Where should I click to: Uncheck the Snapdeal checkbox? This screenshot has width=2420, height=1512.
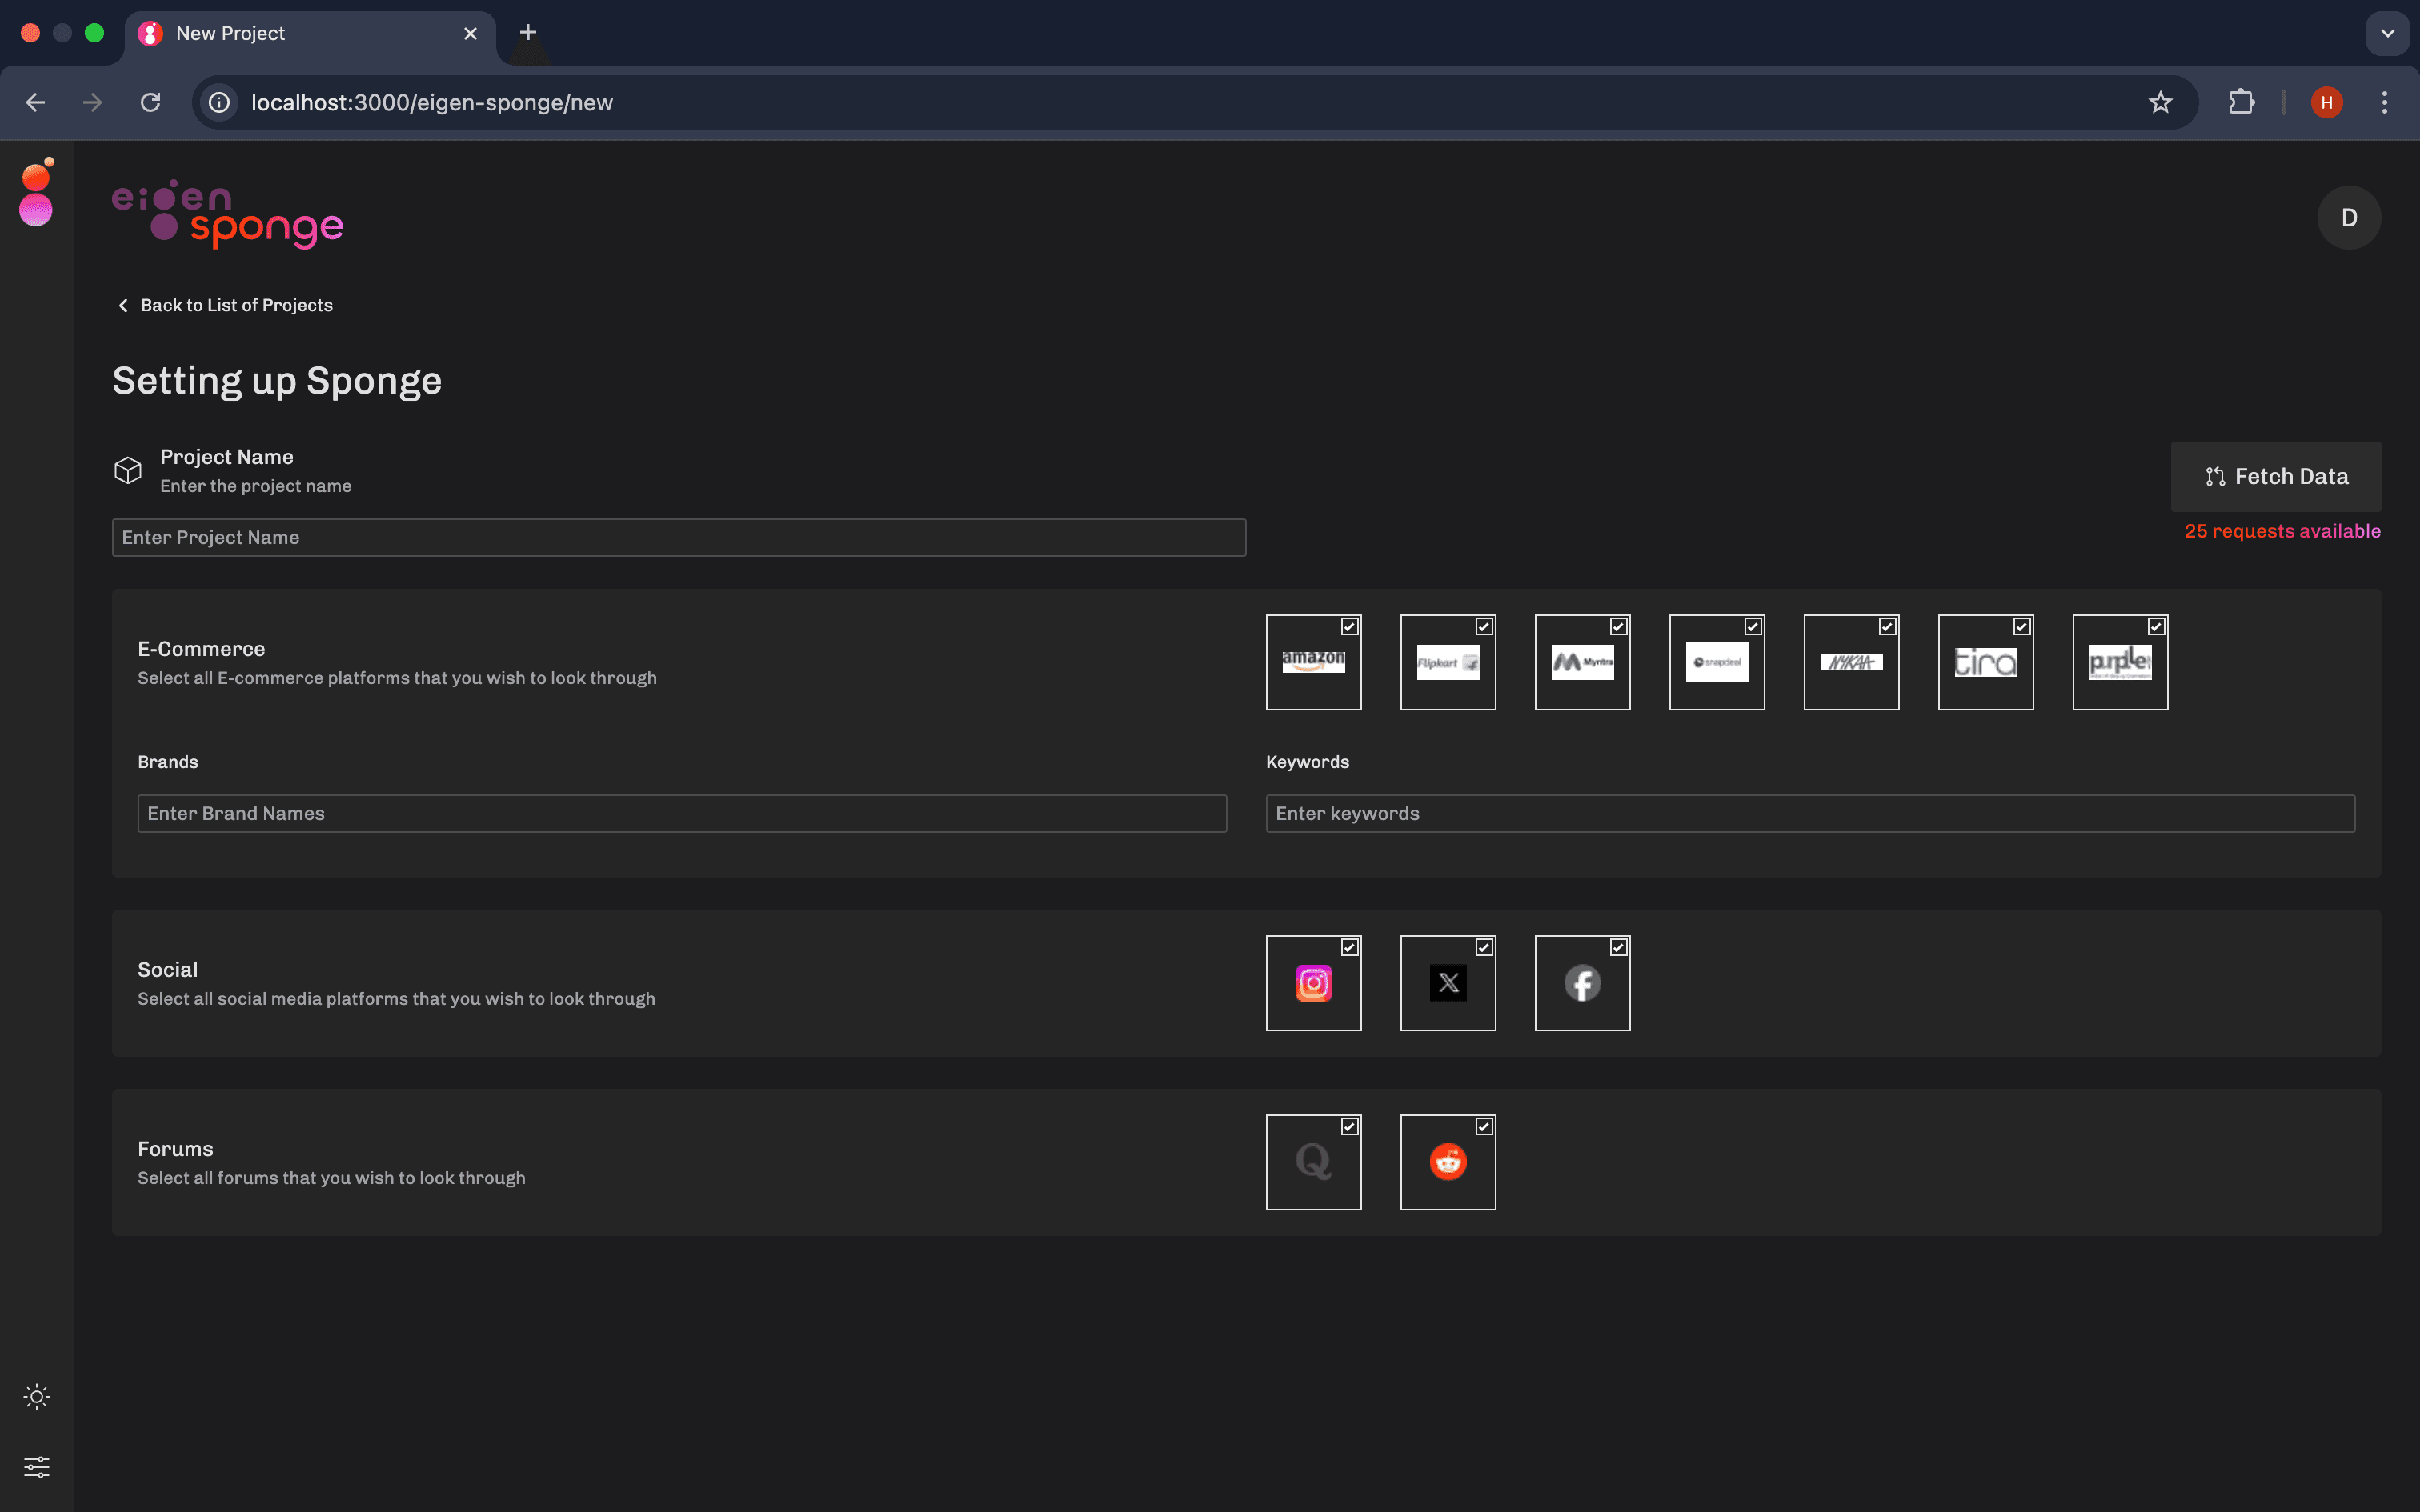1753,627
